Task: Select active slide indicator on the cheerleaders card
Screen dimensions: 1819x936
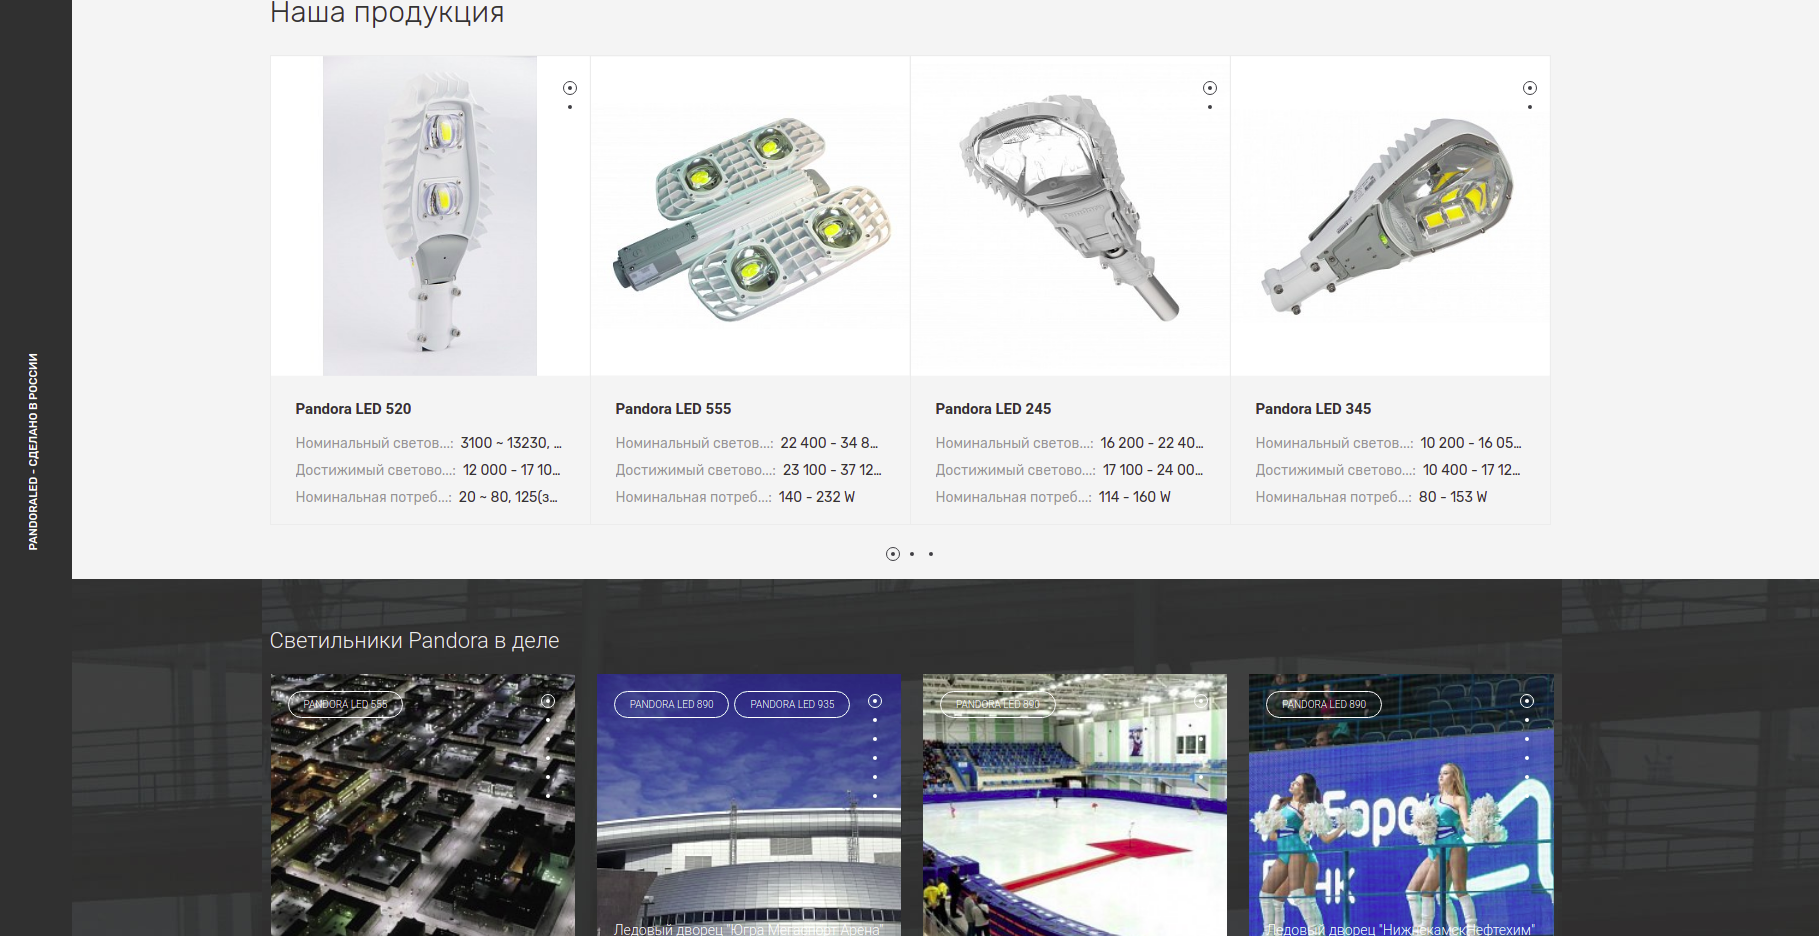Action: tap(1527, 701)
